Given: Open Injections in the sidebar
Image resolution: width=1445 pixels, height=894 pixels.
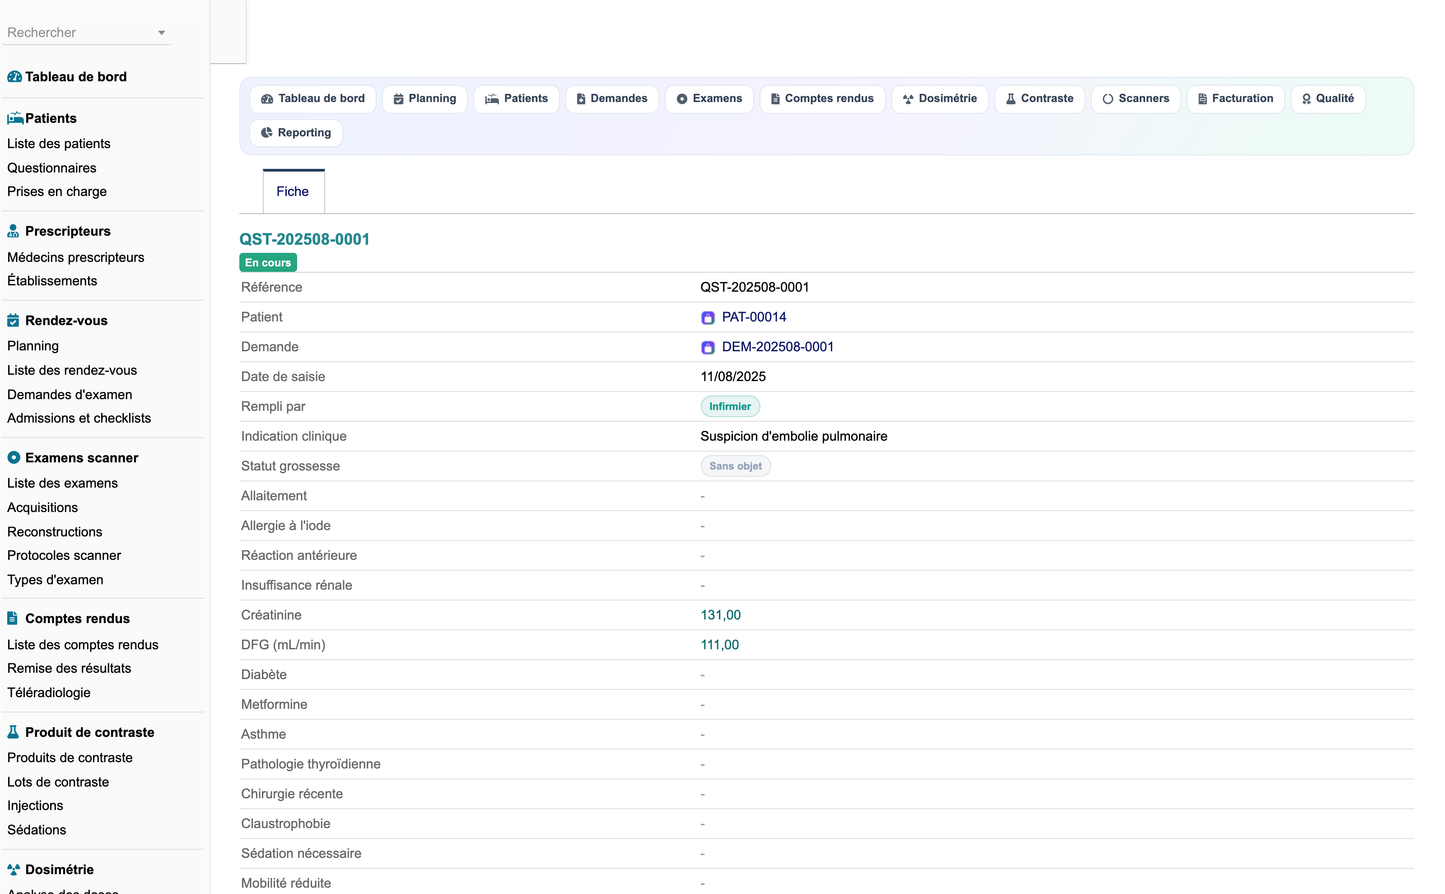Looking at the screenshot, I should pyautogui.click(x=35, y=806).
